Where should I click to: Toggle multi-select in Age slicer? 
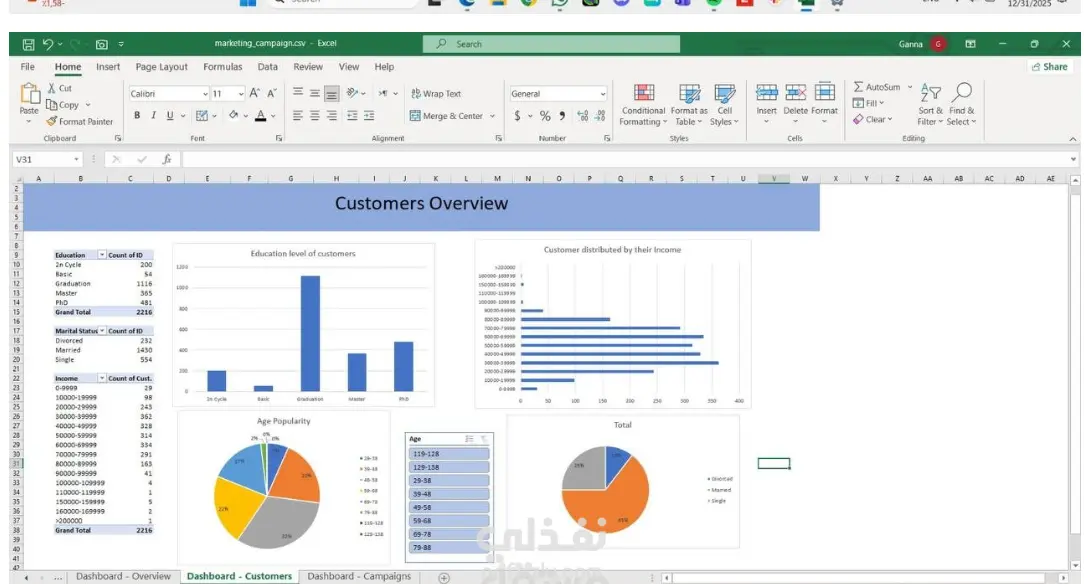pos(469,439)
